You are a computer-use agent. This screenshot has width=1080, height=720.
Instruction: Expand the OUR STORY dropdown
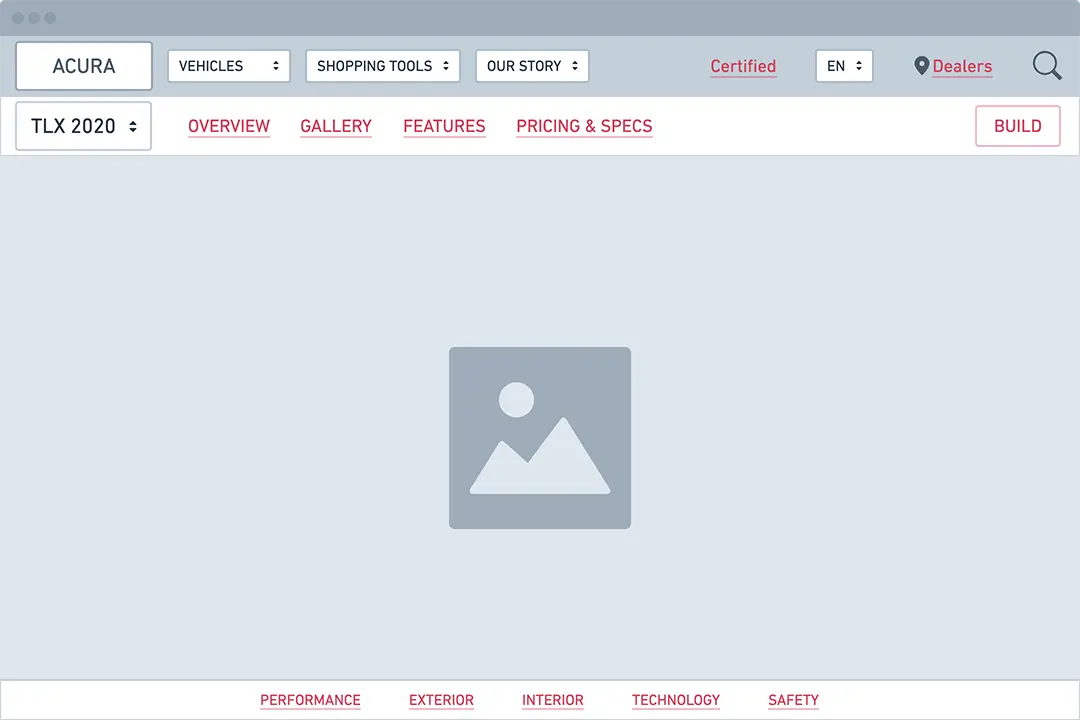pyautogui.click(x=531, y=66)
